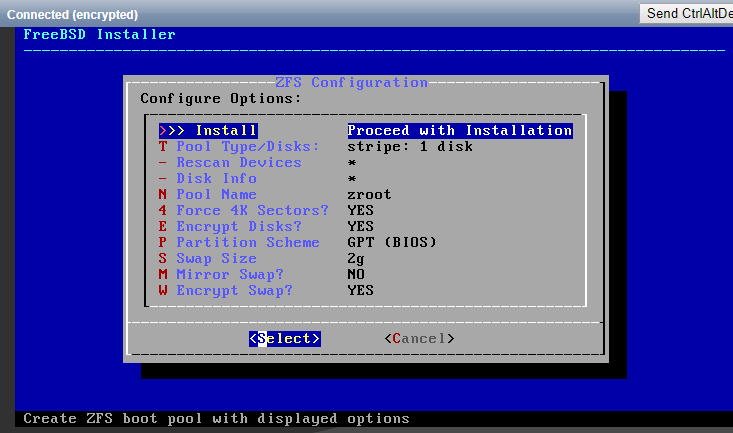The height and width of the screenshot is (433, 733).
Task: Toggle Force 4K Sectors option
Action: [x=244, y=210]
